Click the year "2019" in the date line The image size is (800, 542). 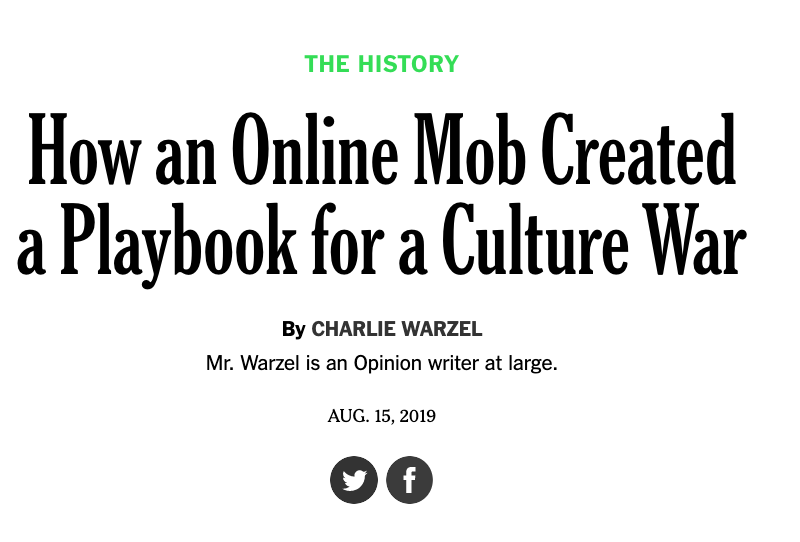coord(417,416)
